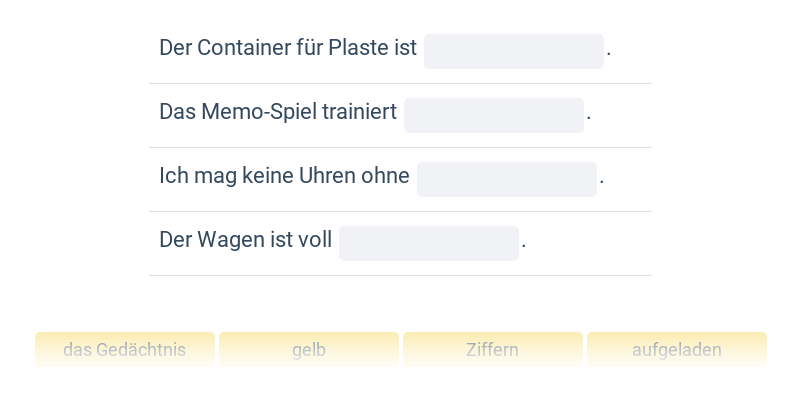Click the word "voll" in the fourth sentence

coord(315,240)
